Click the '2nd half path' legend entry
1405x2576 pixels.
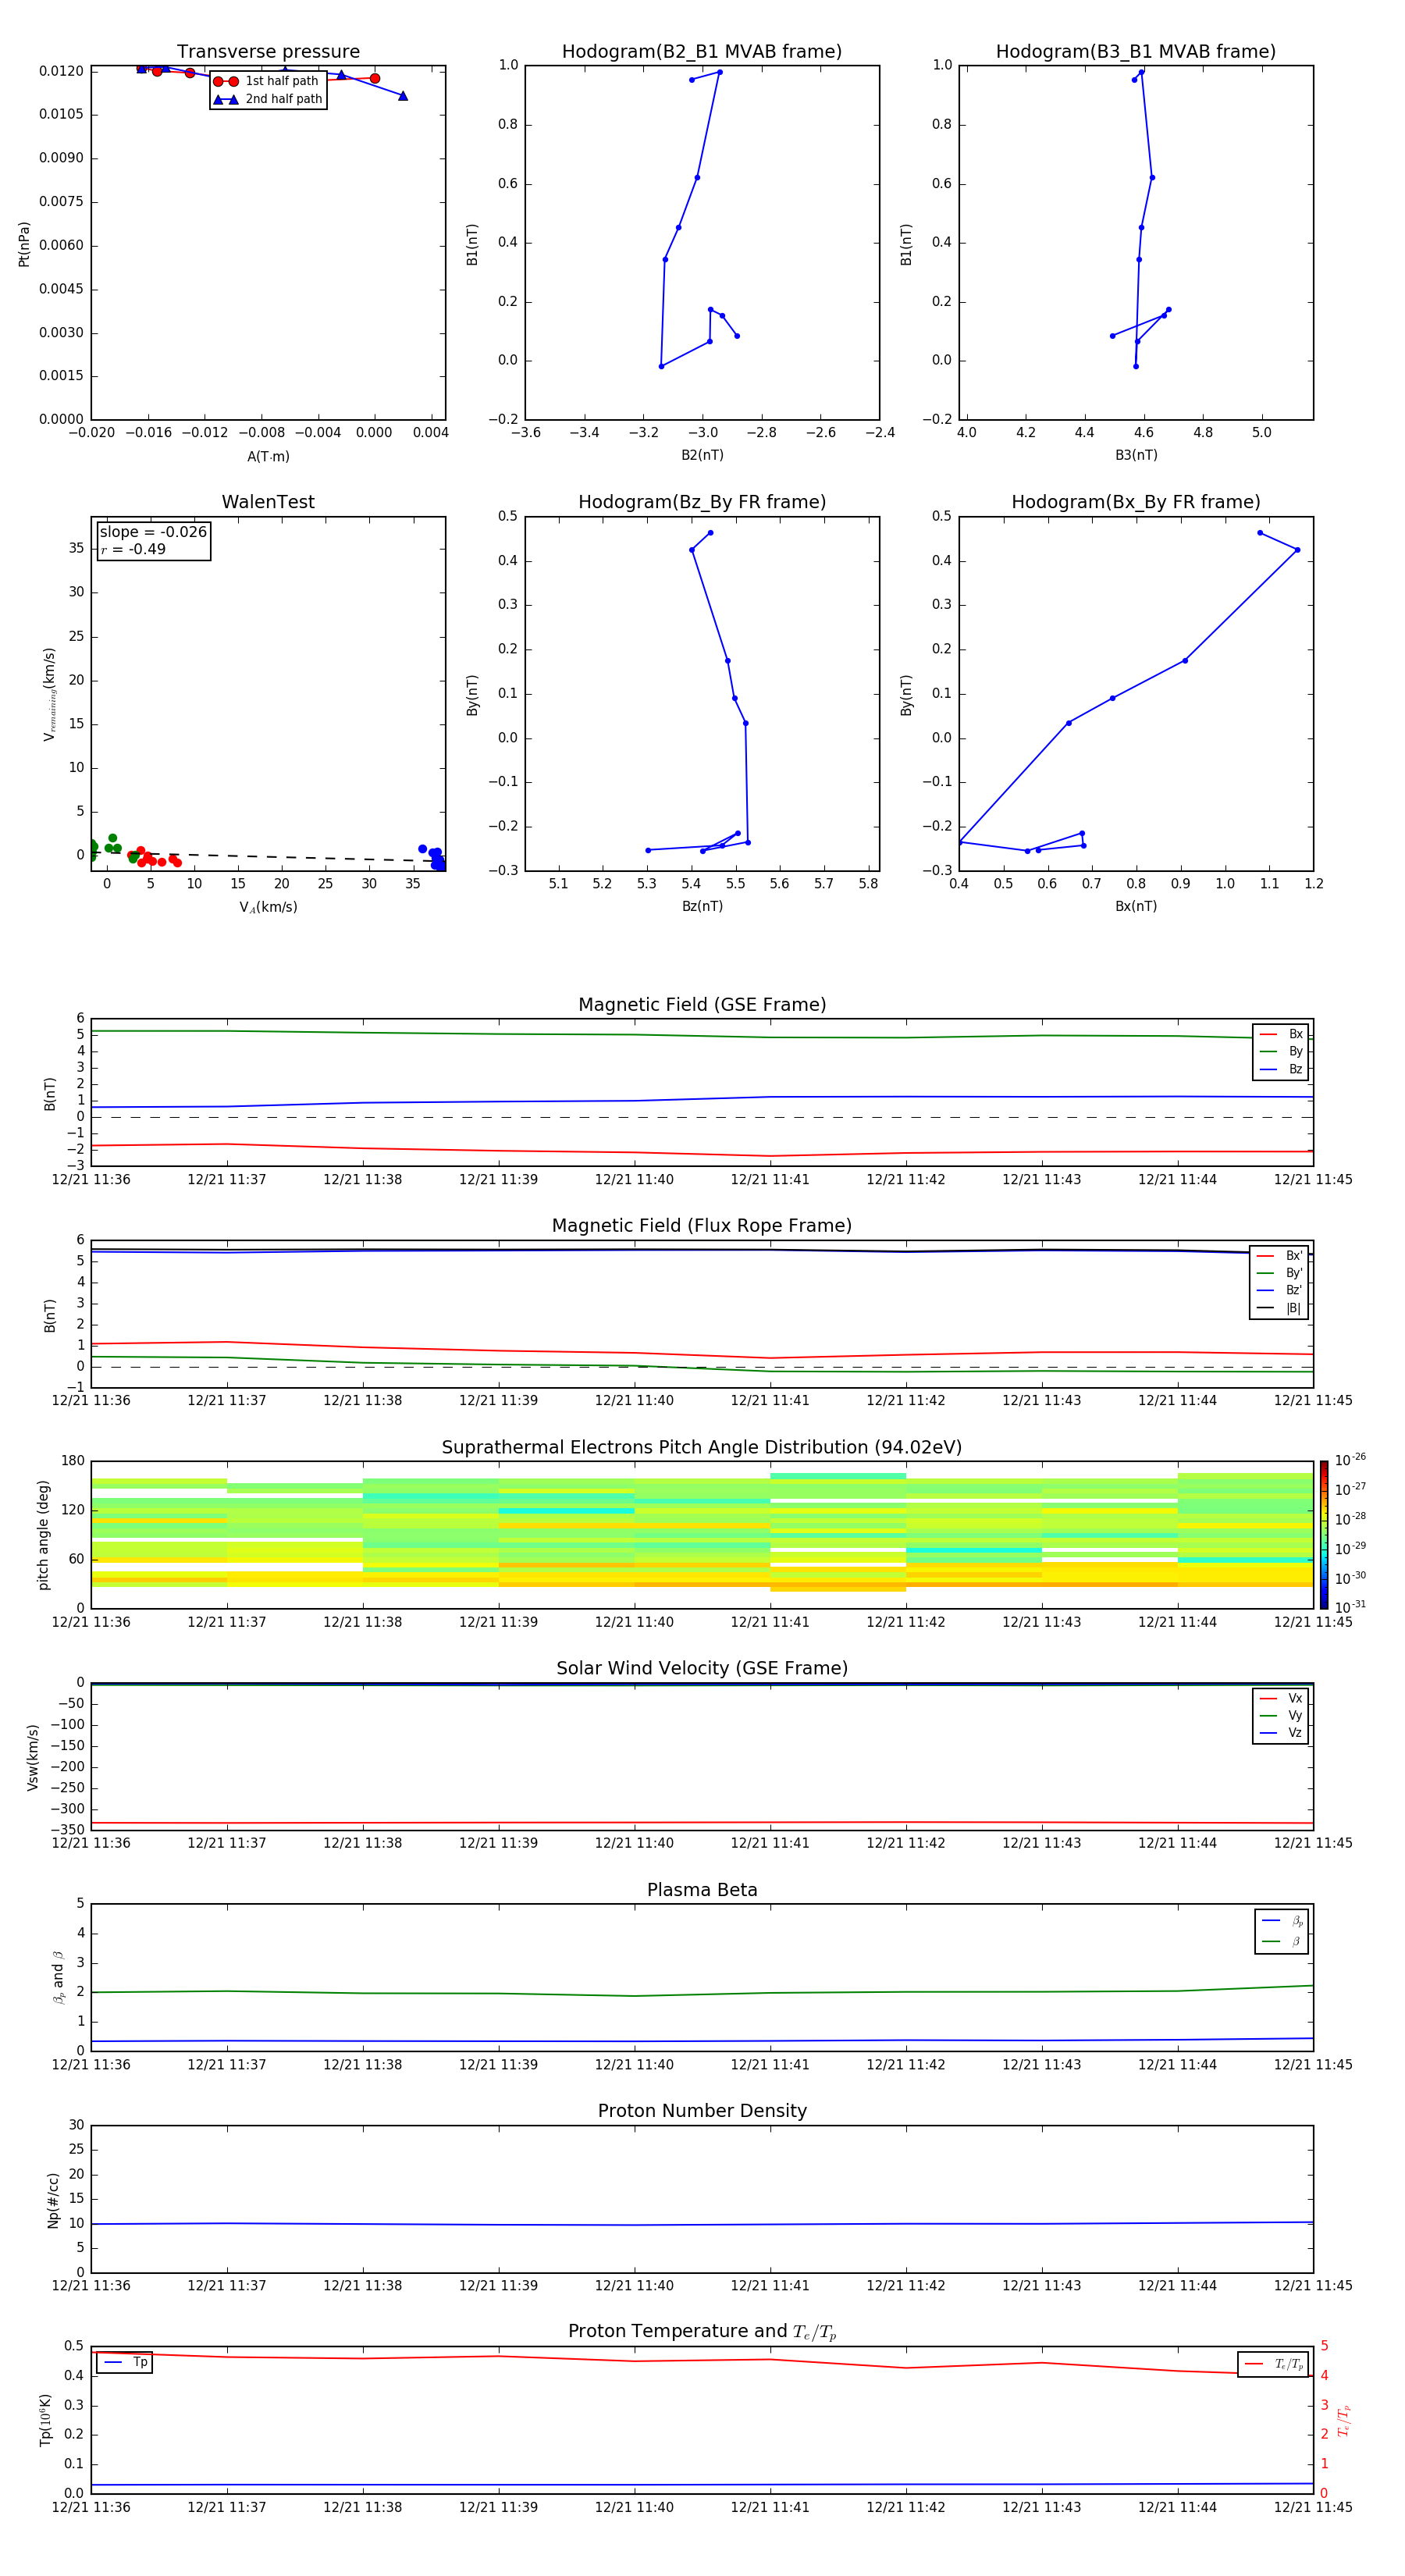pos(268,99)
